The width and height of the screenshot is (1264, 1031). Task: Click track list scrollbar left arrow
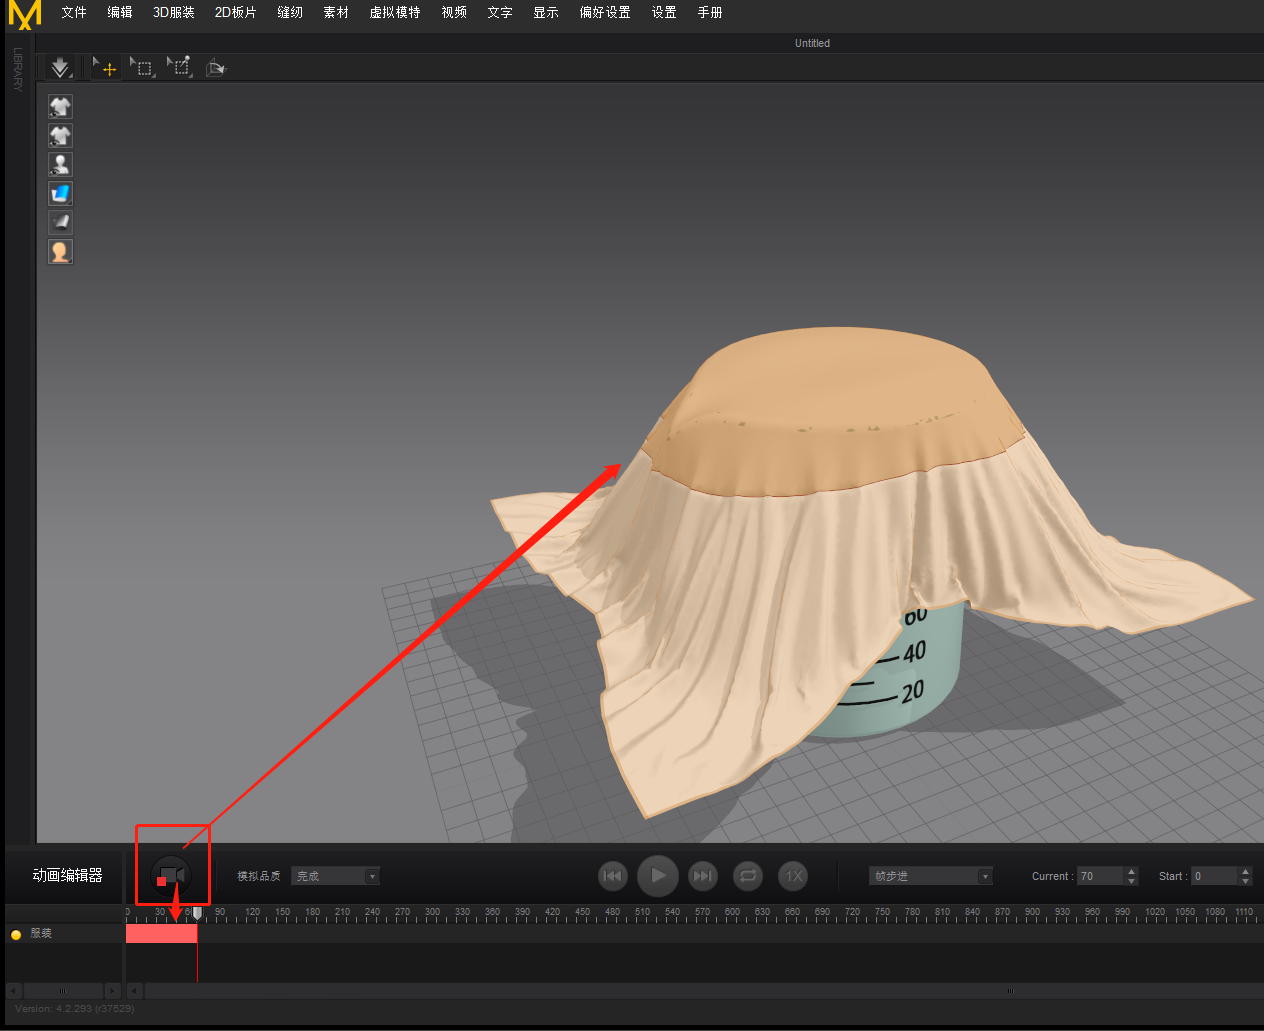tap(13, 991)
